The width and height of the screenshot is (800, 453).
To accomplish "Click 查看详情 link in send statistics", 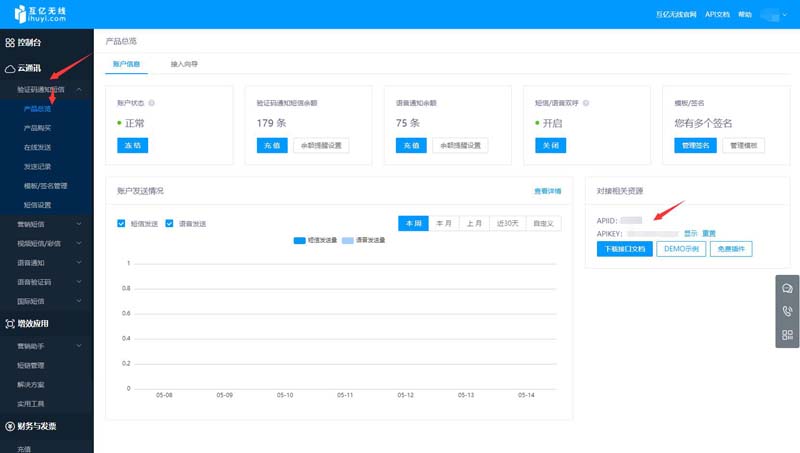I will coord(547,191).
